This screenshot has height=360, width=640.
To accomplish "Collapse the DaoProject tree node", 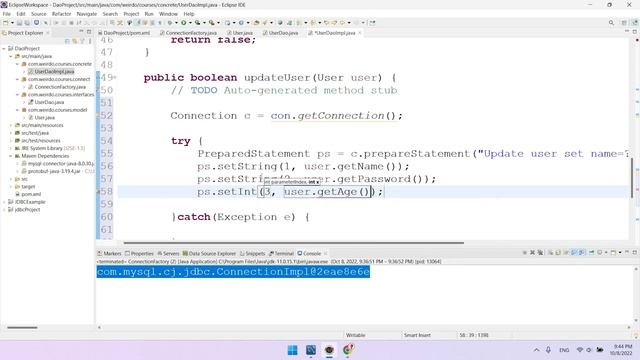I will (x=4, y=48).
